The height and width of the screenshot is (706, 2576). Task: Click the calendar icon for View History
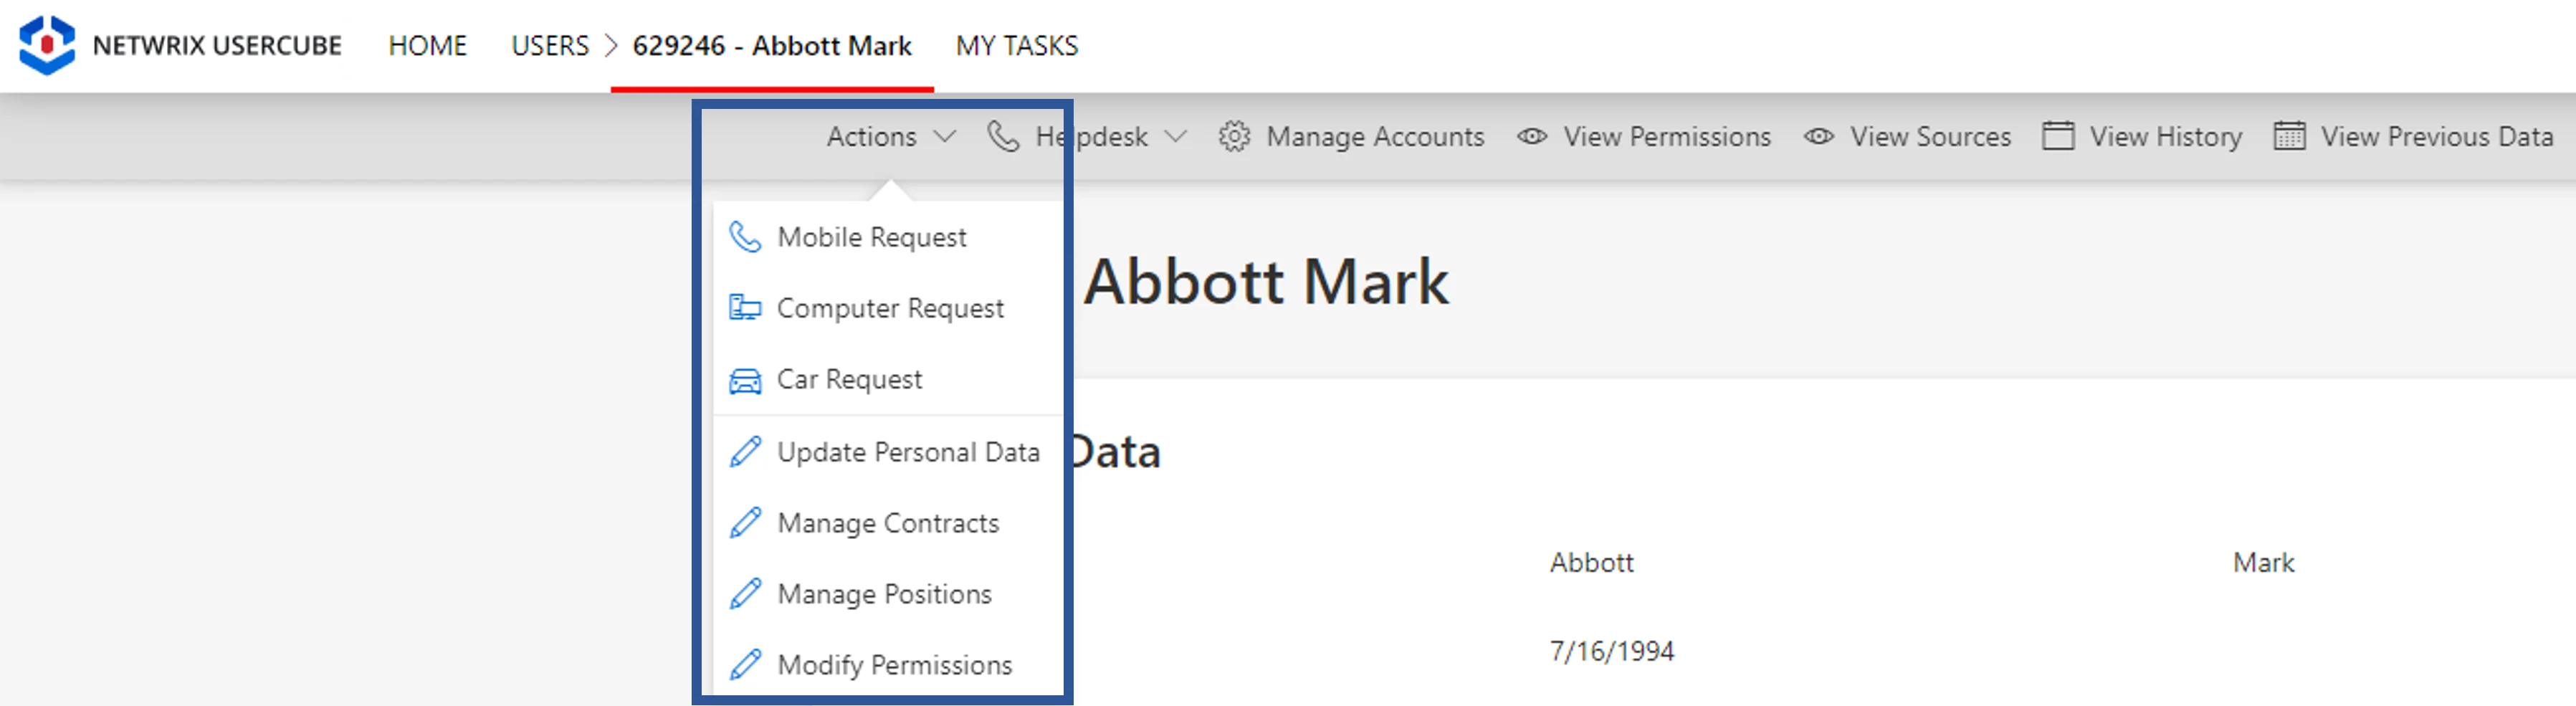2058,136
